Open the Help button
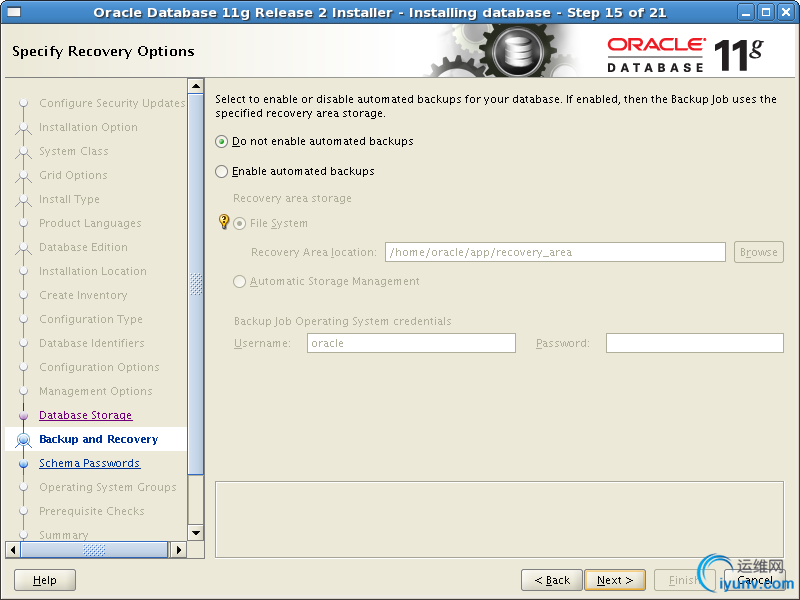Viewport: 800px width, 600px height. [45, 580]
